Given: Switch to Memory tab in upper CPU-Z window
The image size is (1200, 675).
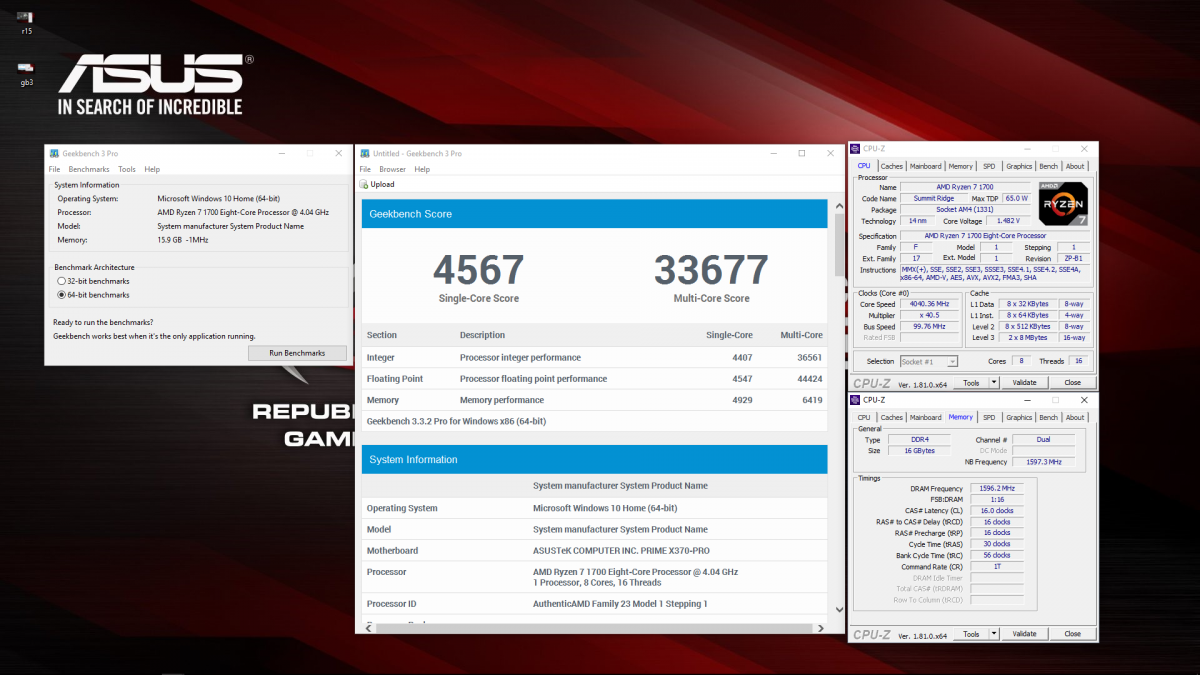Looking at the screenshot, I should [960, 166].
